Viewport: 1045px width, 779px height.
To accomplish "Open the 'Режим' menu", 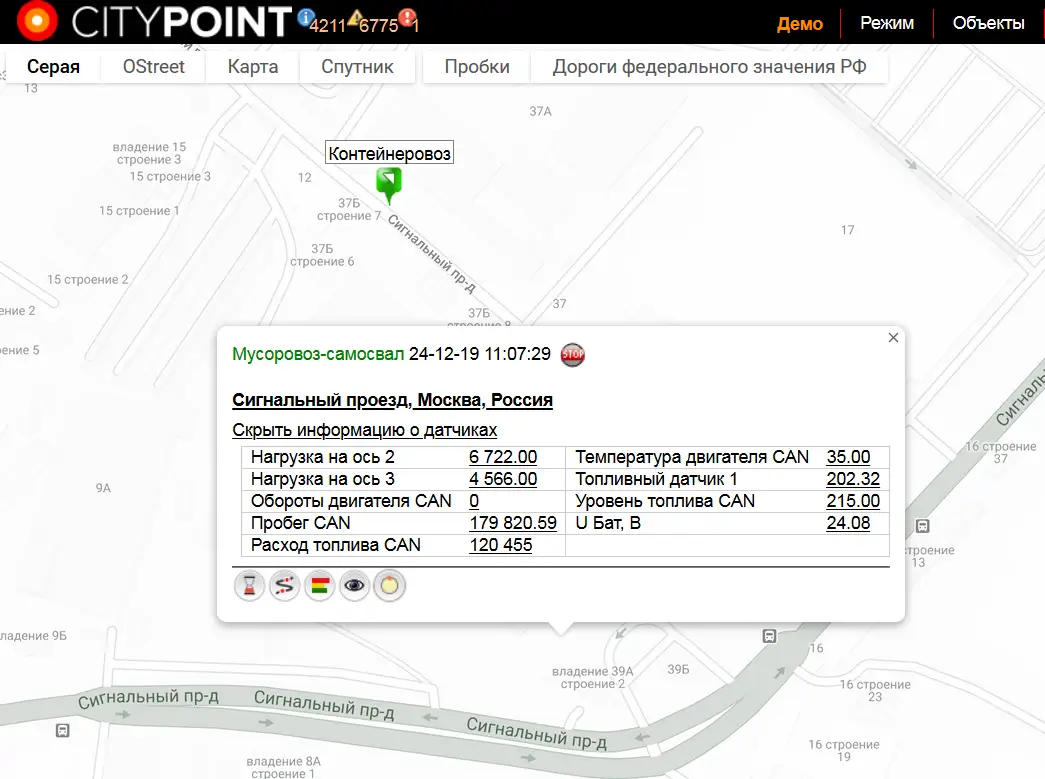I will 886,23.
